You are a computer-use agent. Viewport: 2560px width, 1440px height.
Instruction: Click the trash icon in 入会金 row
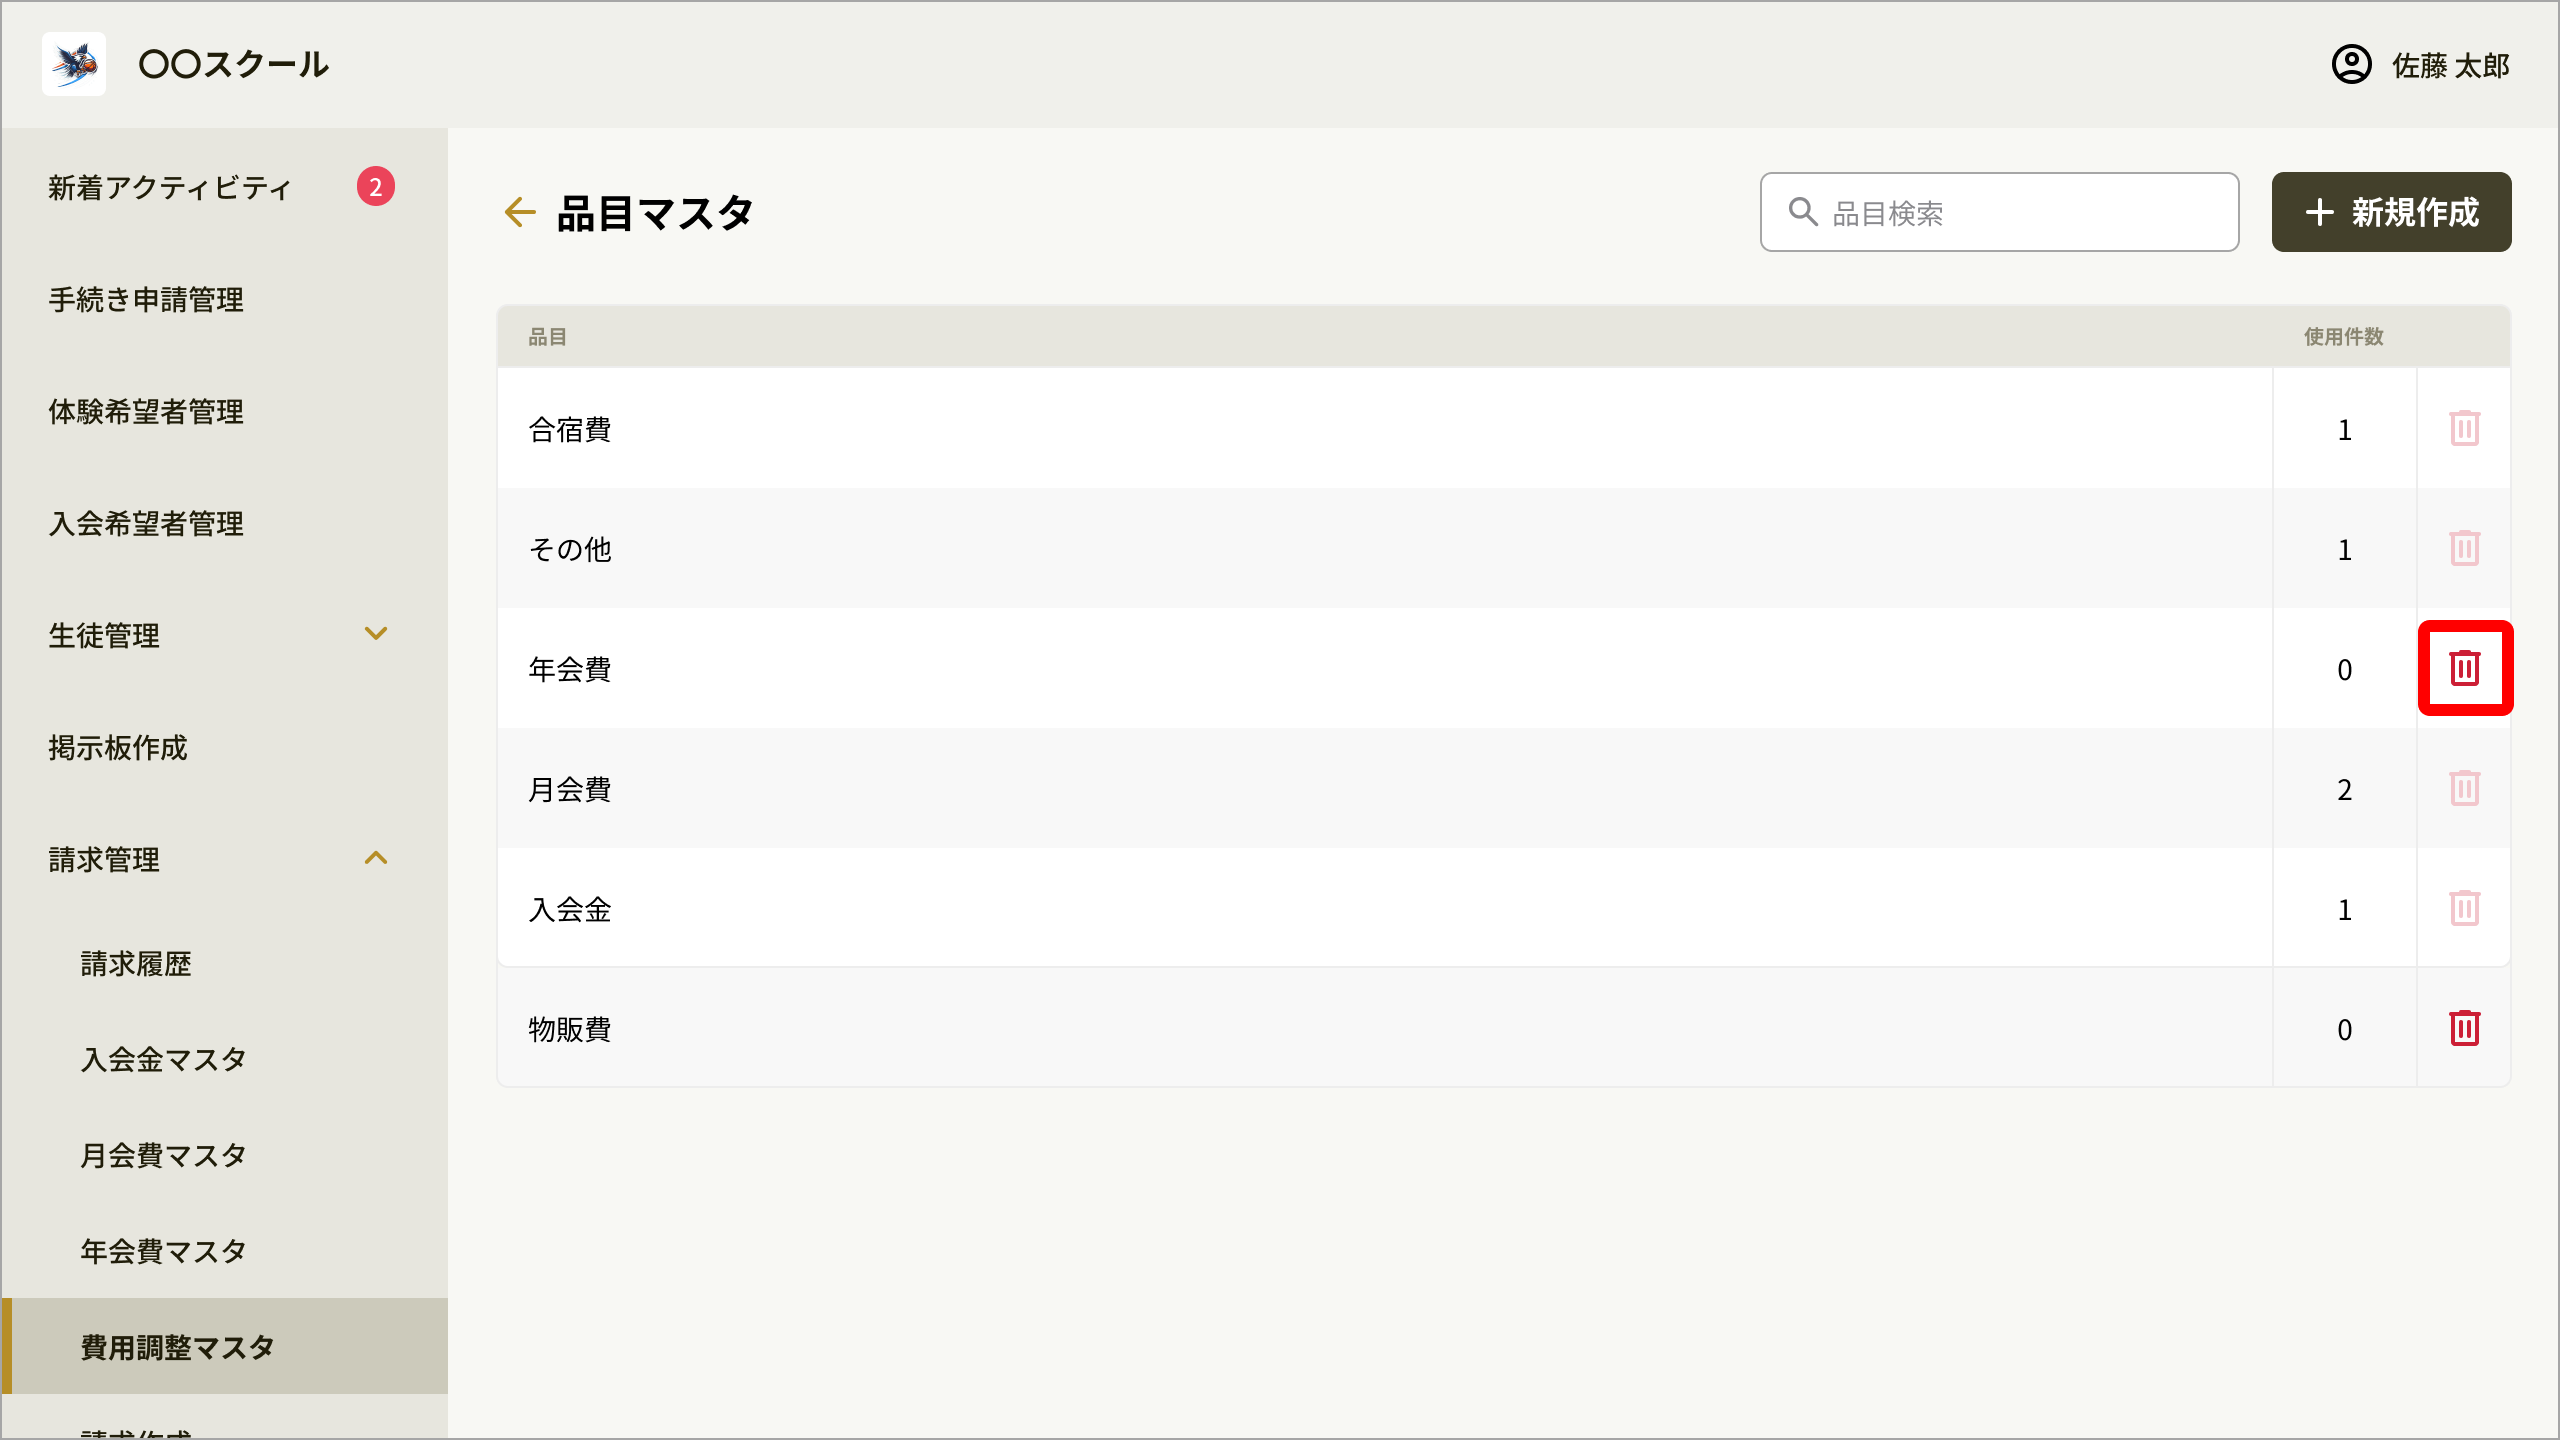click(2464, 908)
